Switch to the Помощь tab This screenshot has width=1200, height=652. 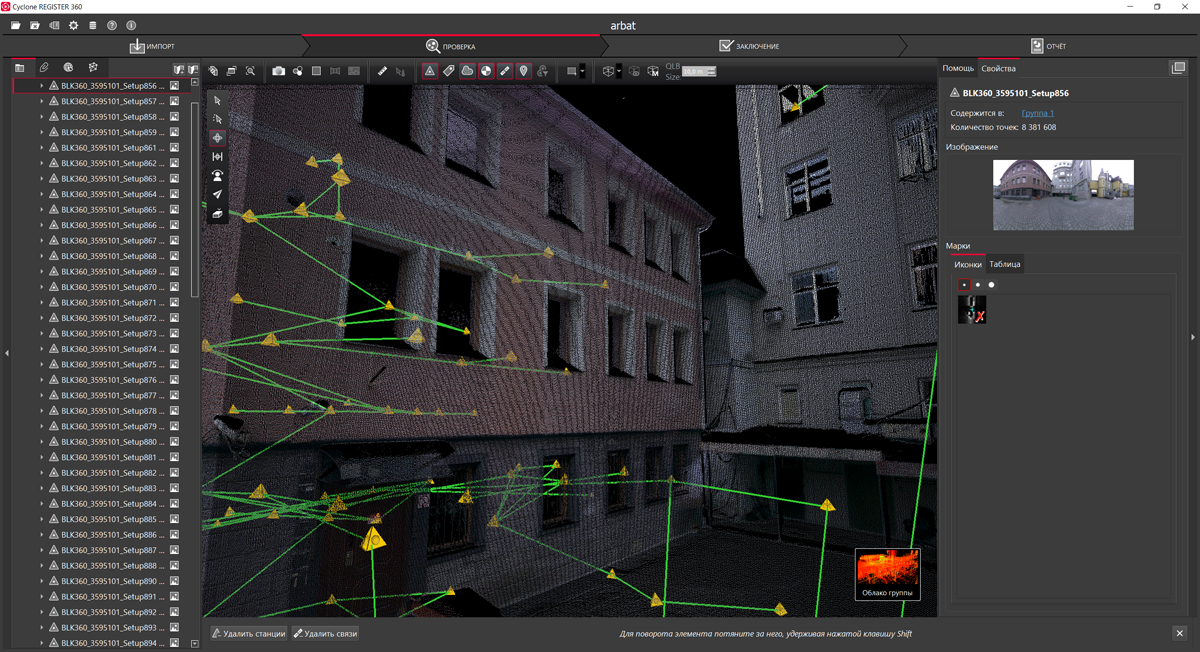[x=958, y=68]
